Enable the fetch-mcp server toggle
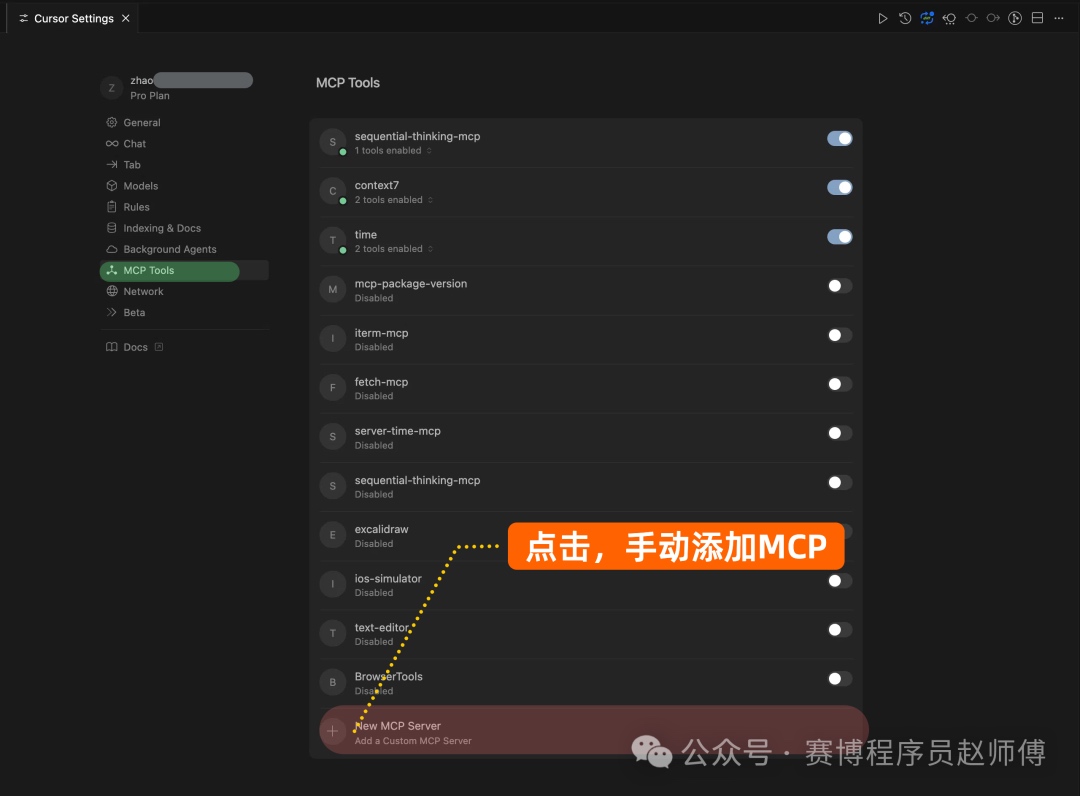This screenshot has width=1080, height=796. [x=840, y=384]
